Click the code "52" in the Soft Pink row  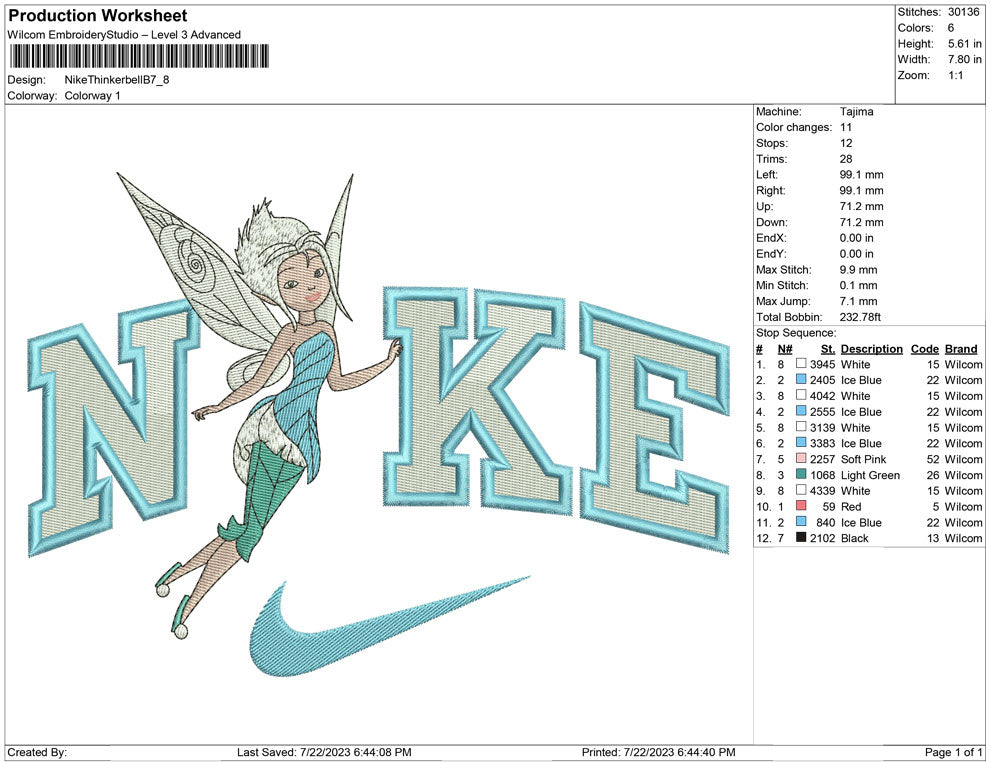933,459
